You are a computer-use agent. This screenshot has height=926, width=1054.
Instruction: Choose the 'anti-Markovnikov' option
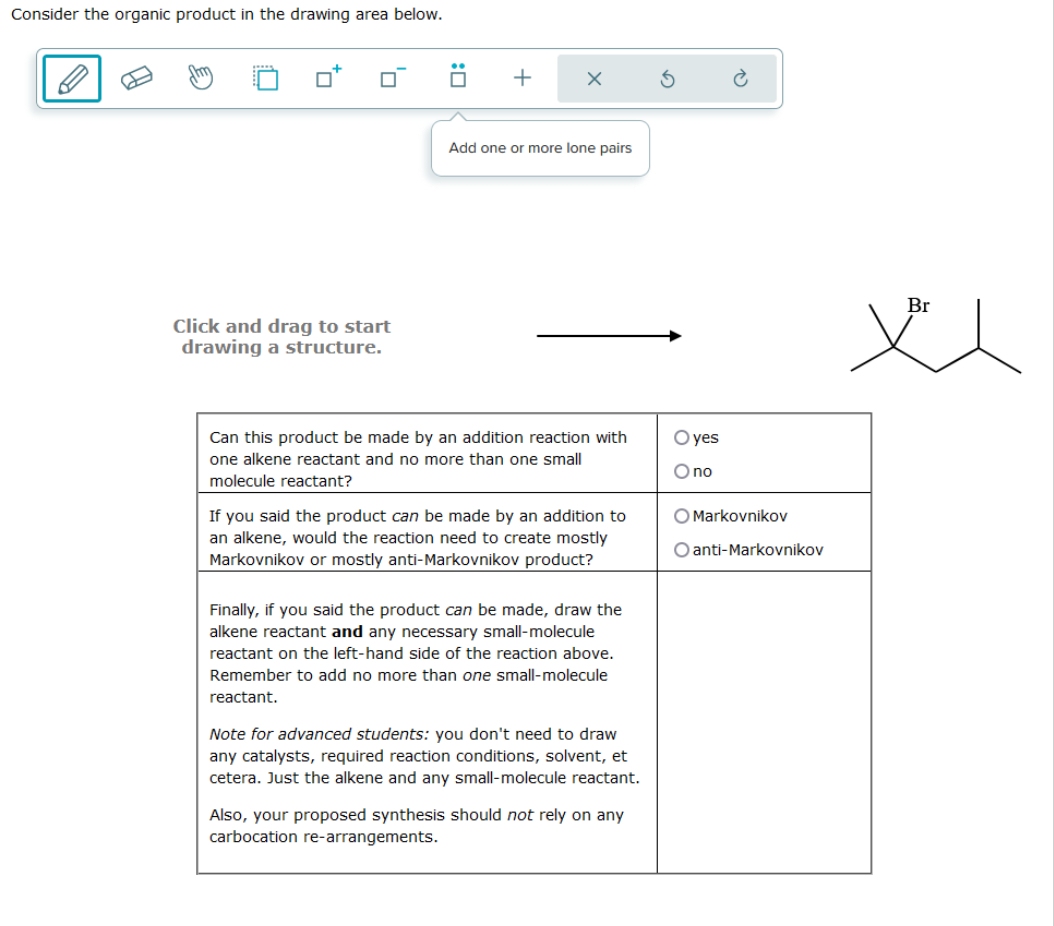[x=681, y=549]
